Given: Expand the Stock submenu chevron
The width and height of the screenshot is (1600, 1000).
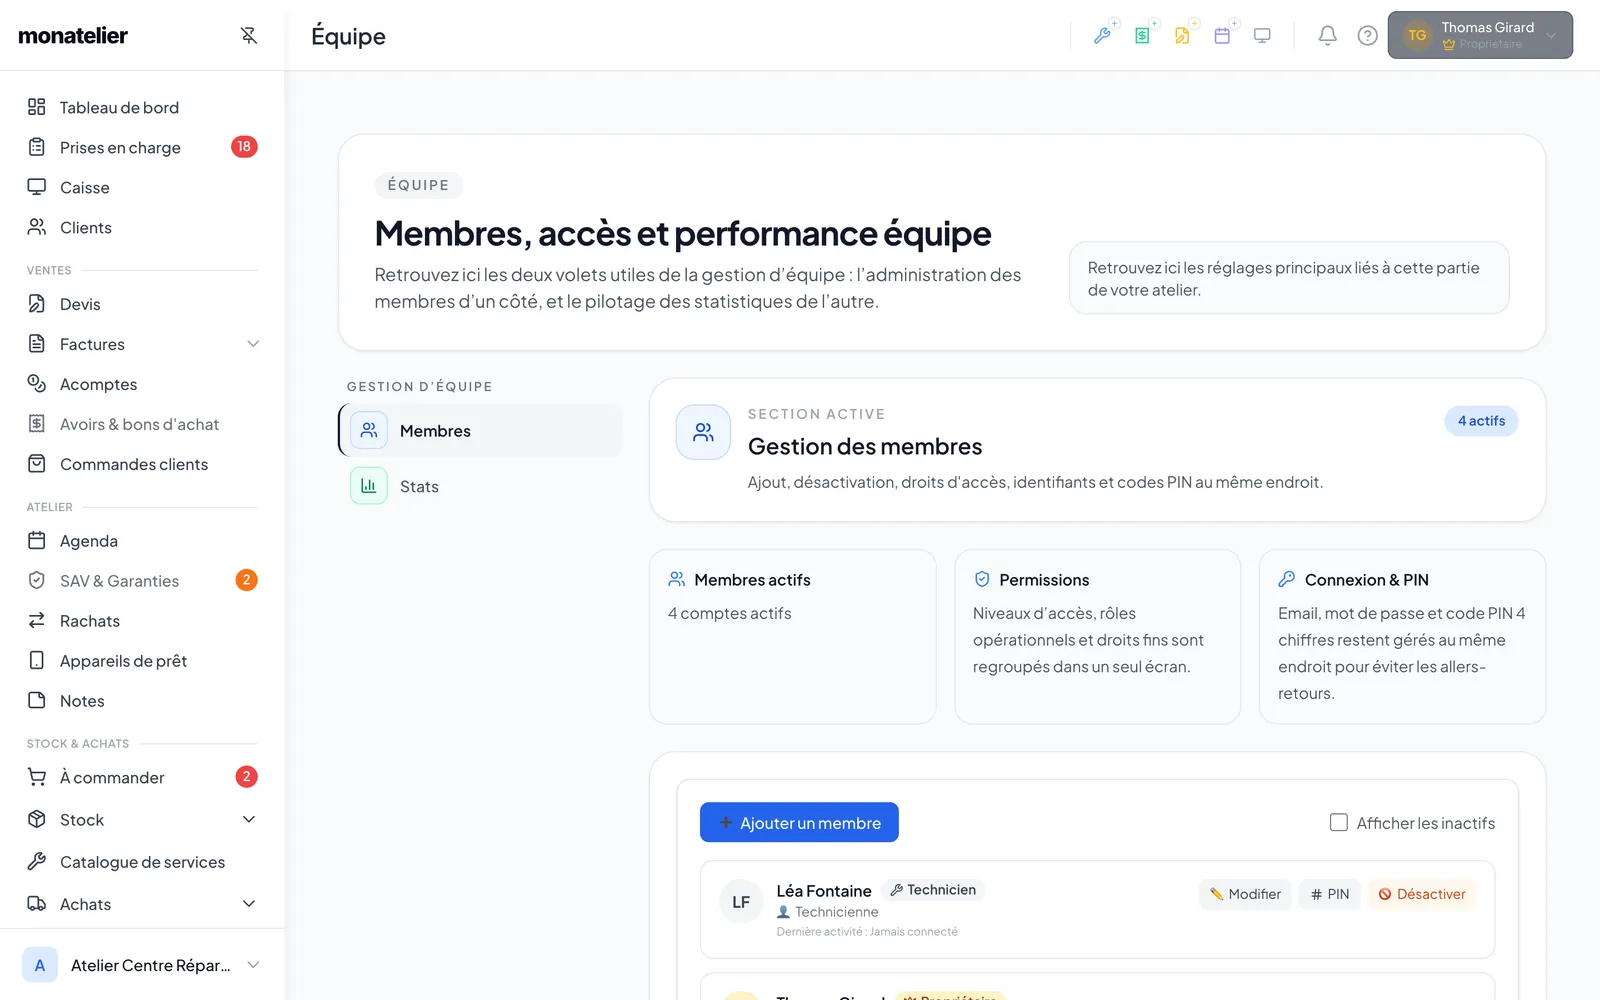Looking at the screenshot, I should pos(249,819).
